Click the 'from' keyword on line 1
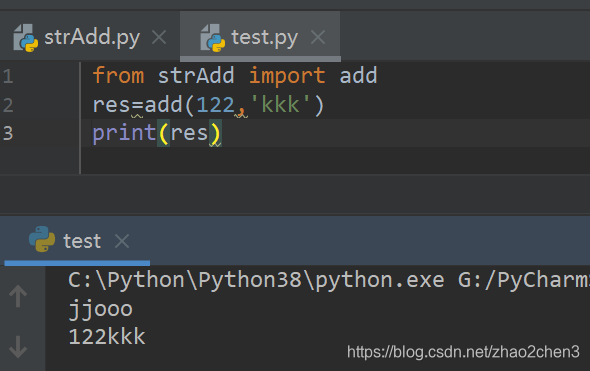The width and height of the screenshot is (590, 371). [118, 75]
